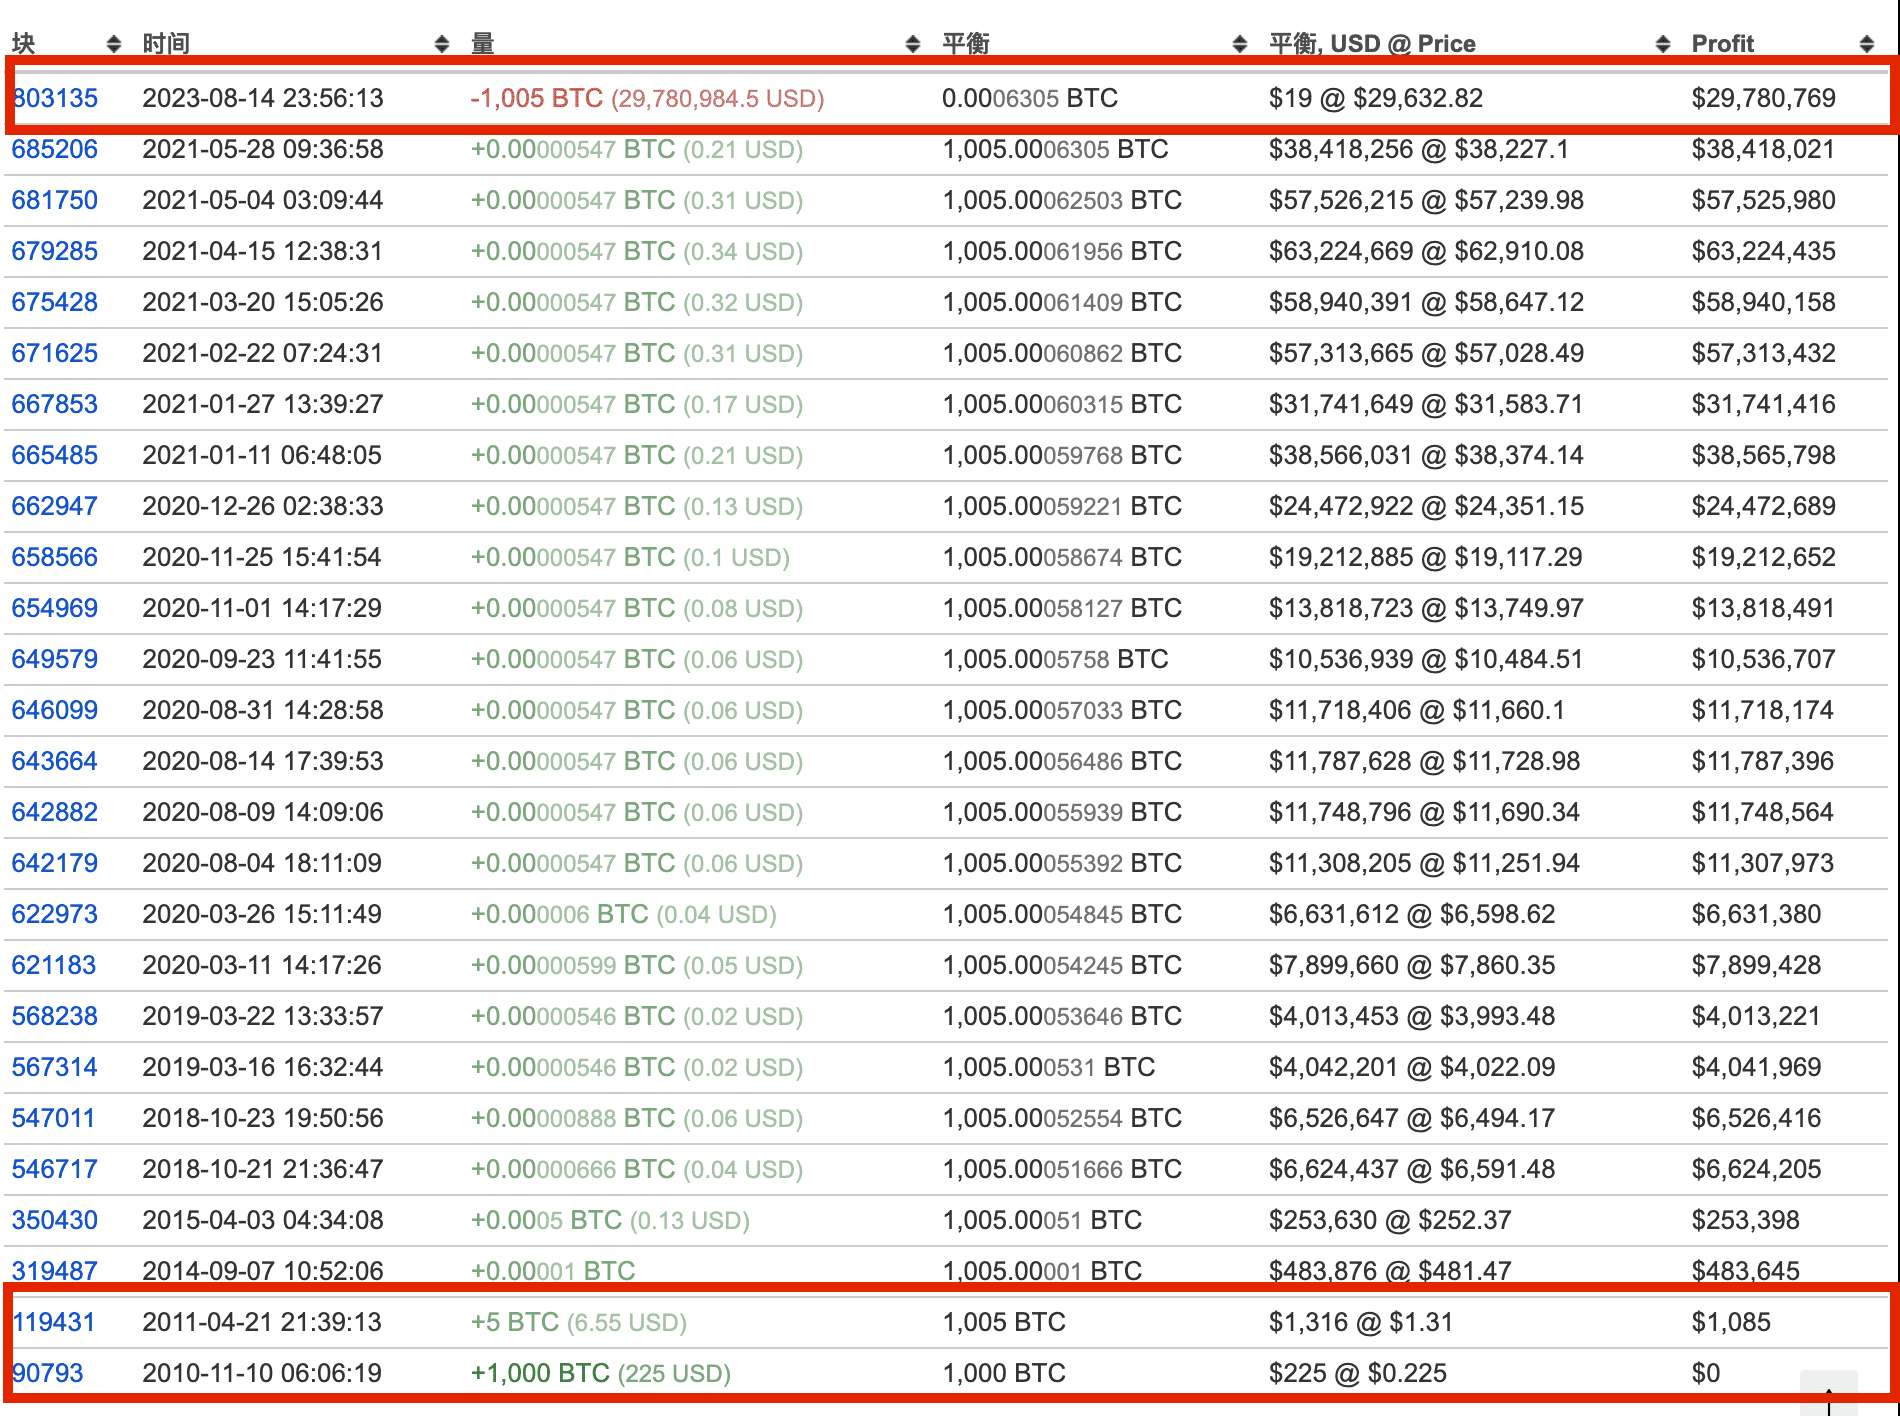Toggle ascending sort on the 块 header
Image resolution: width=1900 pixels, height=1416 pixels.
[x=22, y=42]
